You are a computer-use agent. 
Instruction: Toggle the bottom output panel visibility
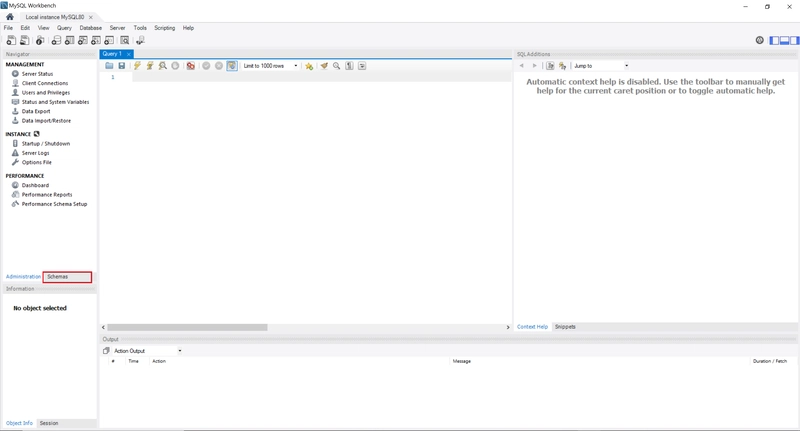[x=784, y=40]
